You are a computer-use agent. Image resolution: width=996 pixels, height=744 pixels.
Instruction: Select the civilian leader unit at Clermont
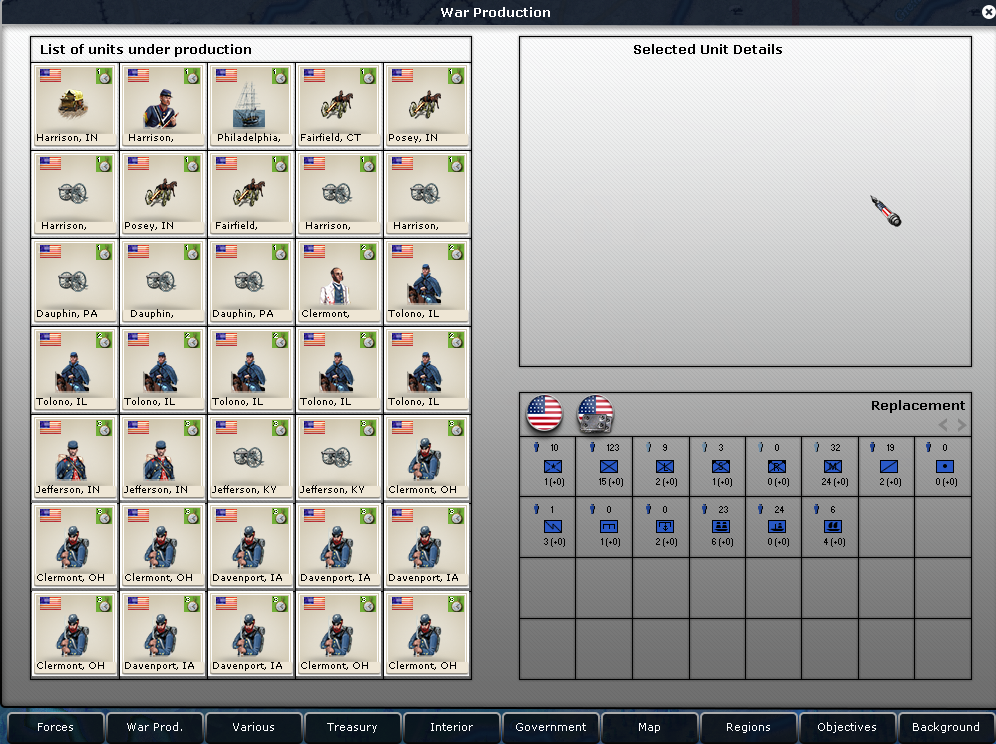click(339, 282)
